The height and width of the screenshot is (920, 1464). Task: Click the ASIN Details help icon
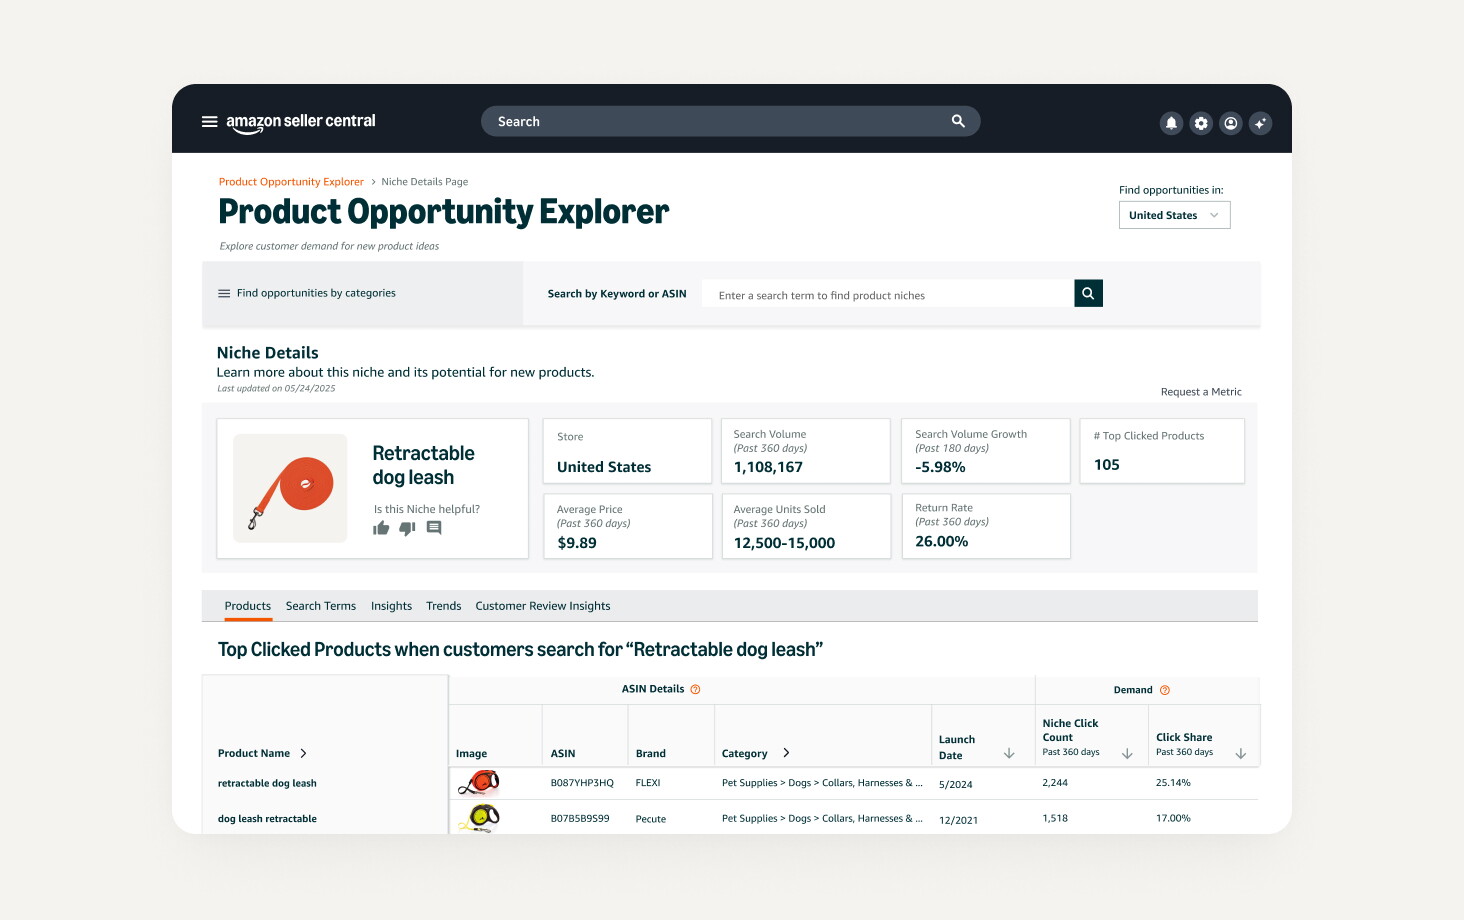click(696, 689)
